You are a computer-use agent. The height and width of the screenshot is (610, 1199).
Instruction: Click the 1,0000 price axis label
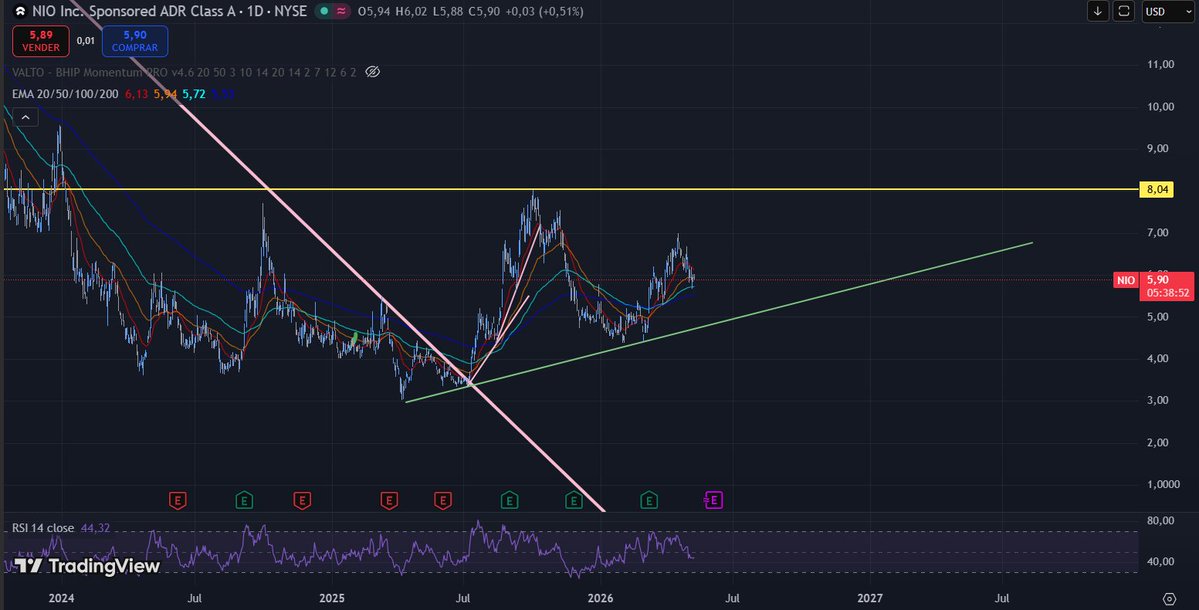point(1164,485)
